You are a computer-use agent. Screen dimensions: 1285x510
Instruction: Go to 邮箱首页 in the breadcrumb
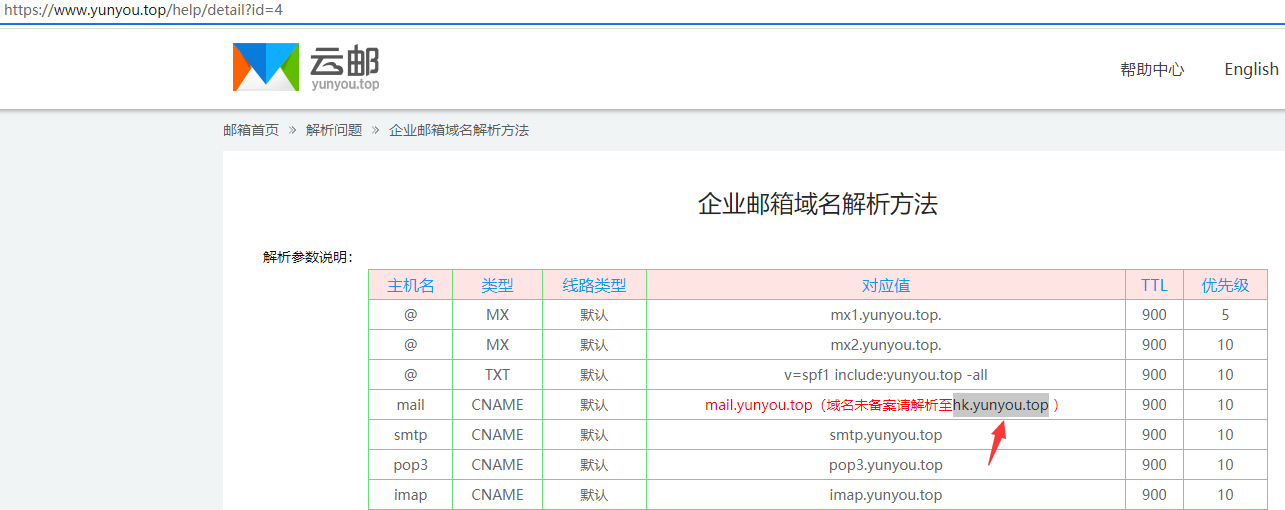tap(251, 130)
